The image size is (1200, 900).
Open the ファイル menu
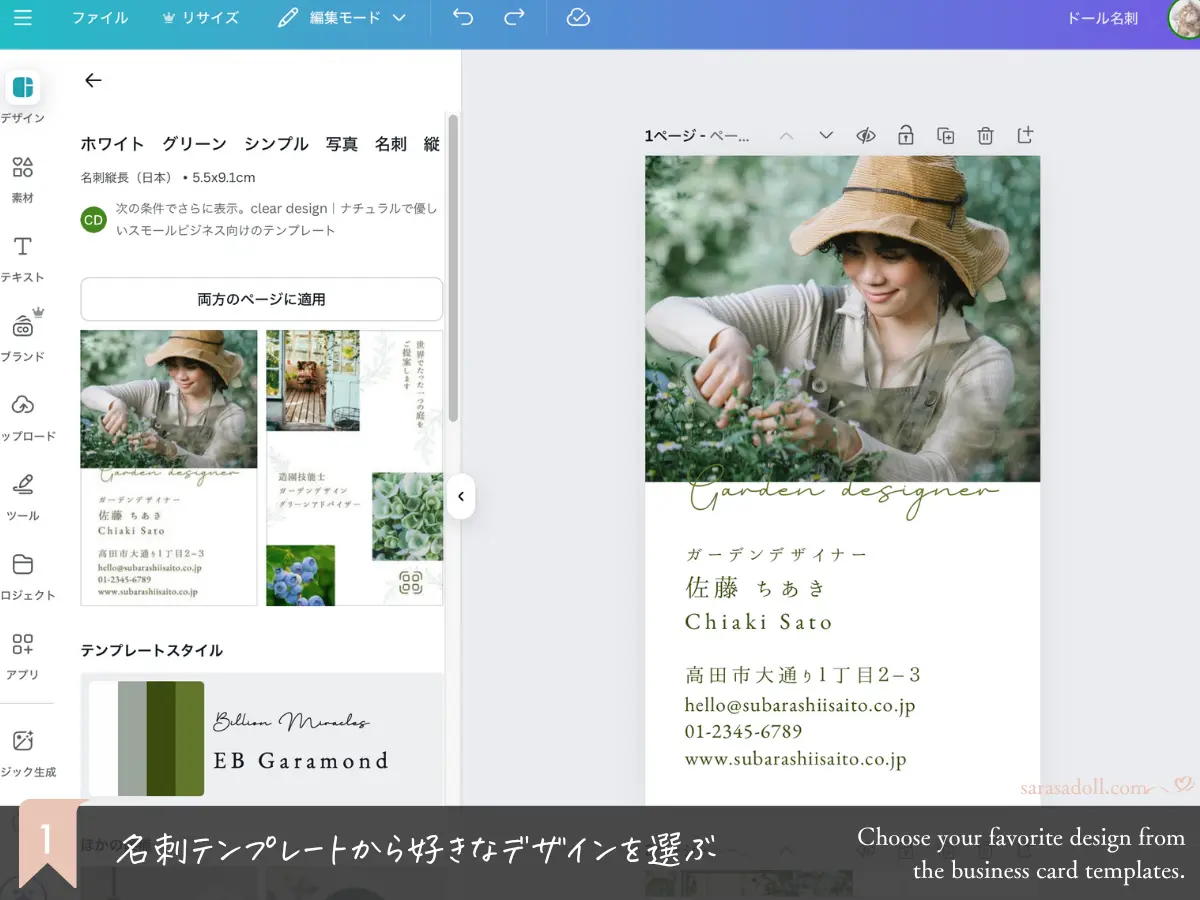[100, 18]
